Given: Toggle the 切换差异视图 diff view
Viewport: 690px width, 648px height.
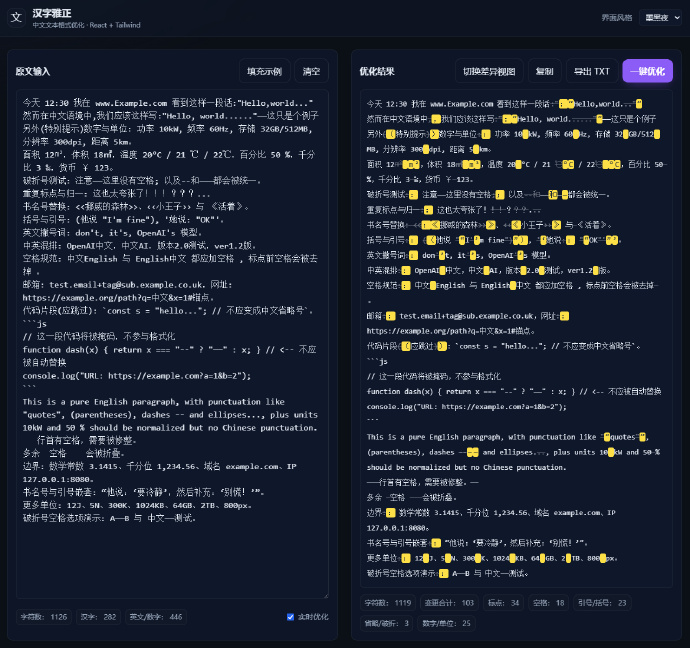Looking at the screenshot, I should tap(489, 71).
